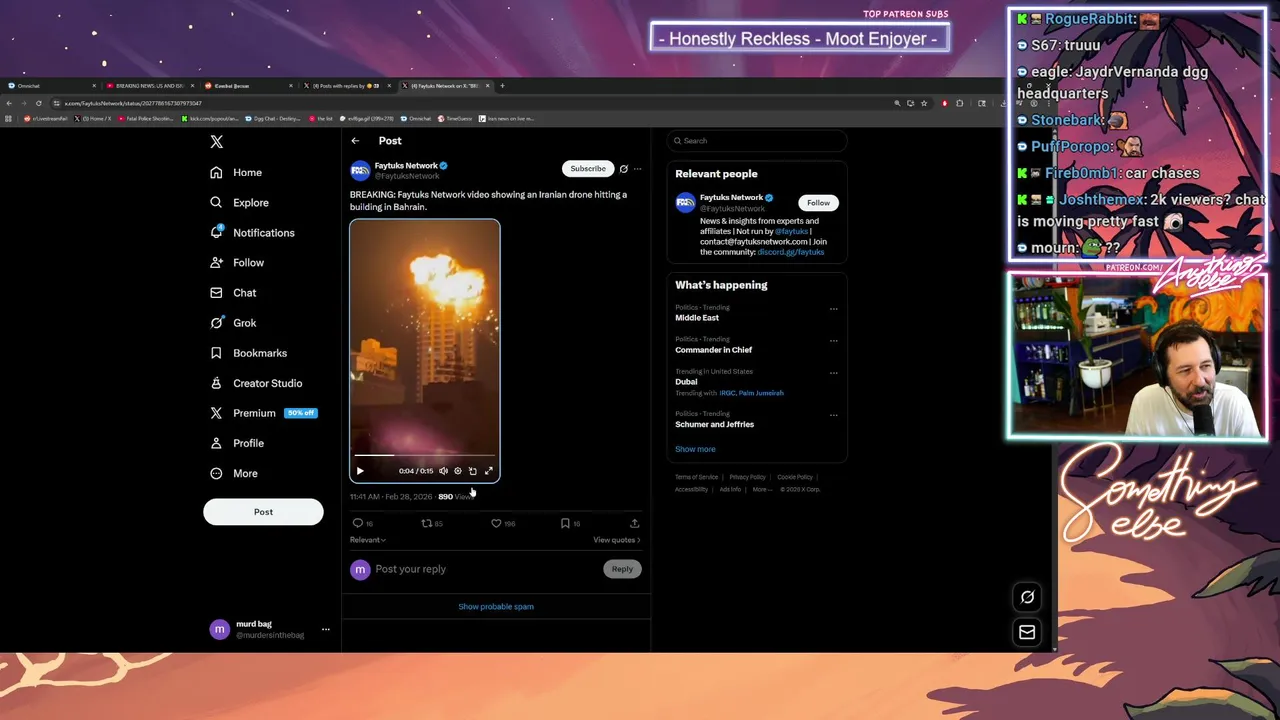The image size is (1280, 720).
Task: Click the white Post button in sidebar
Action: [x=263, y=512]
